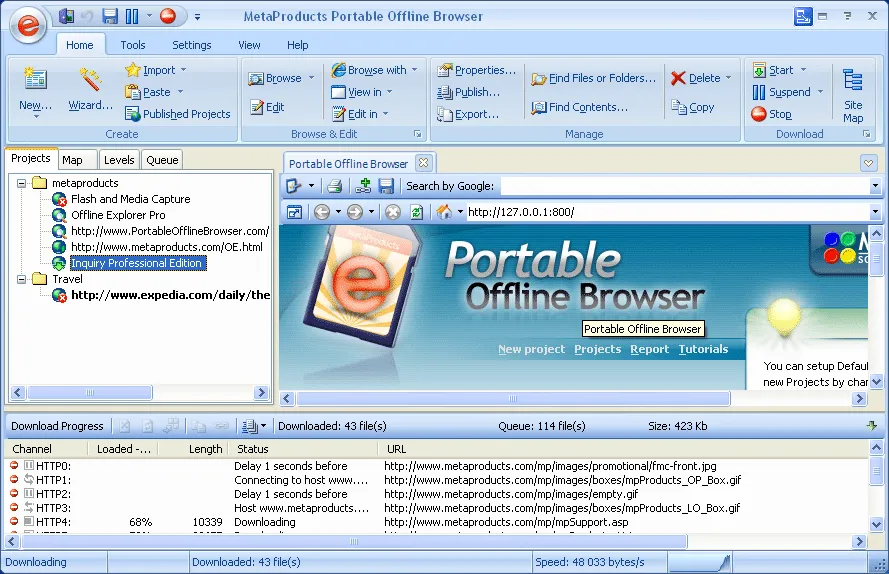The height and width of the screenshot is (574, 889).
Task: Click Publish in Manage group
Action: 468,92
